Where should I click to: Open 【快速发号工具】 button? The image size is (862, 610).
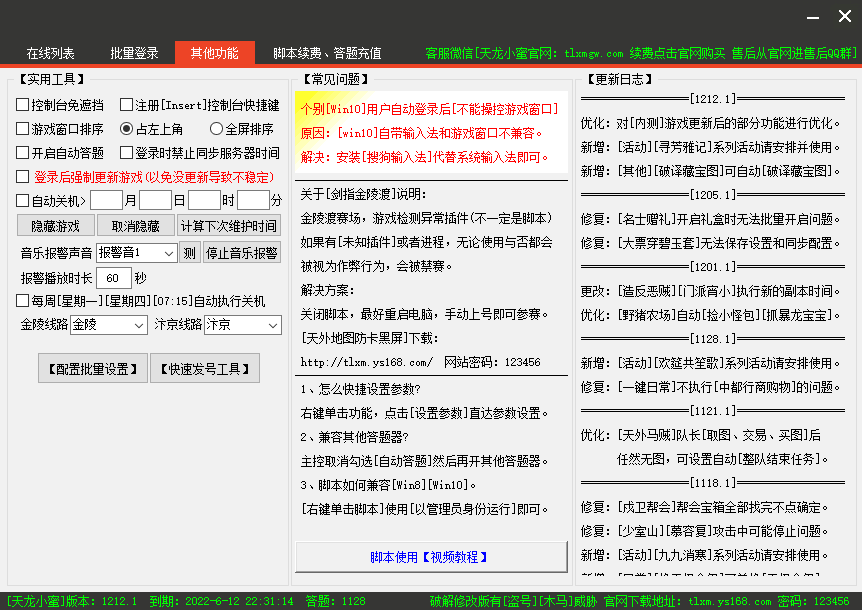coord(204,368)
